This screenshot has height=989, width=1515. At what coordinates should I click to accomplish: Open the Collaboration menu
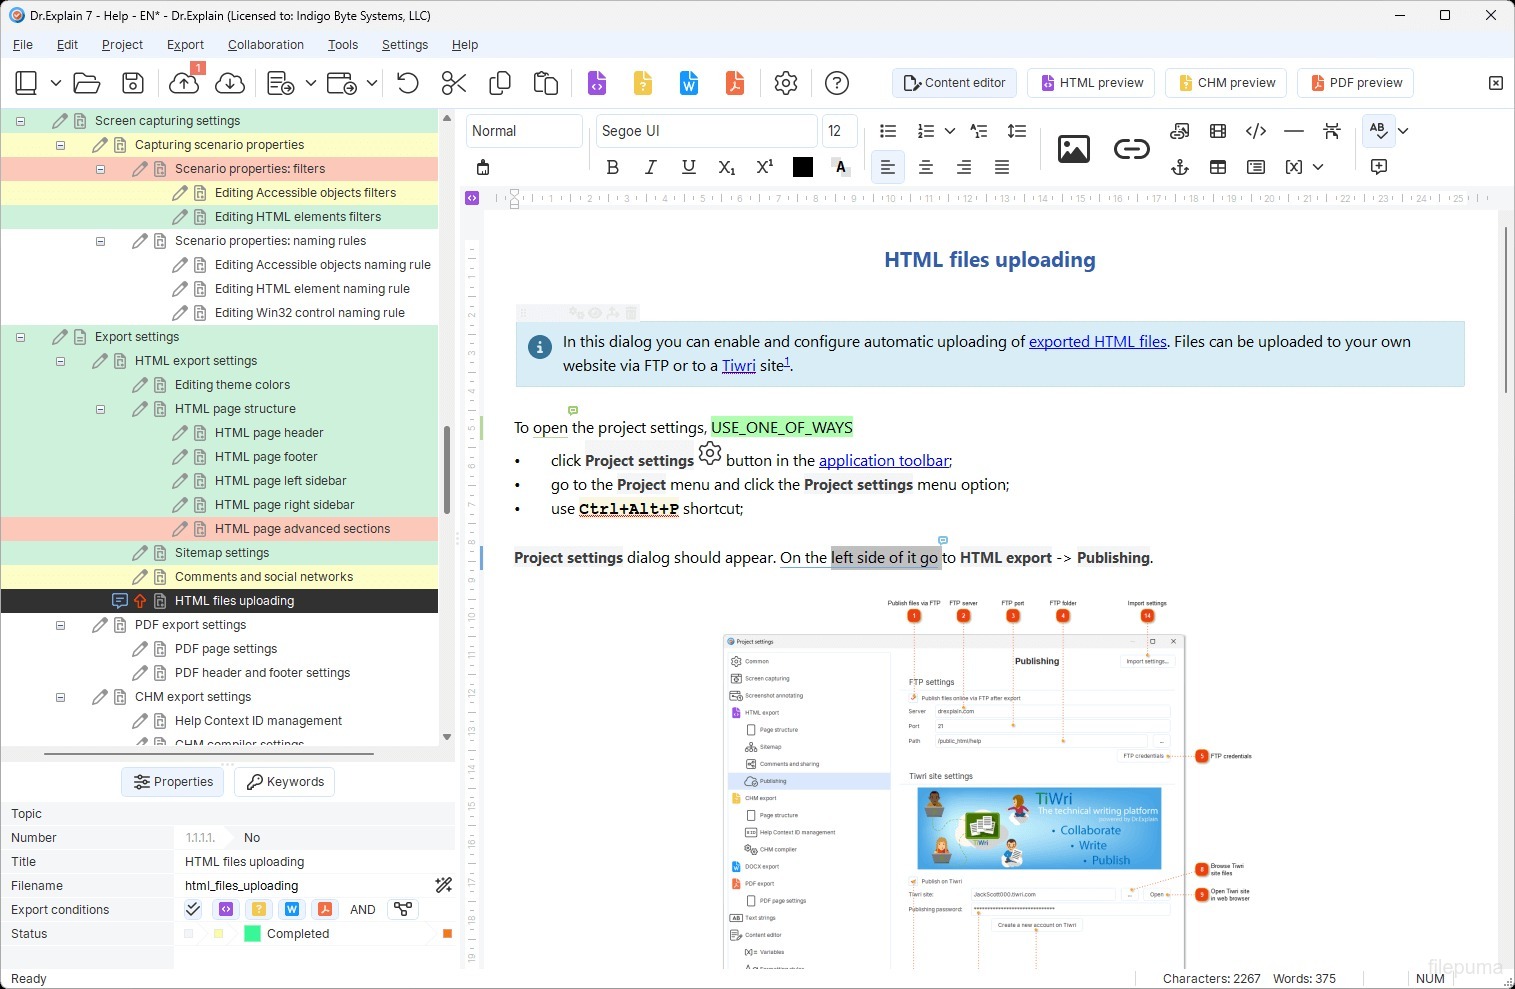(x=265, y=45)
